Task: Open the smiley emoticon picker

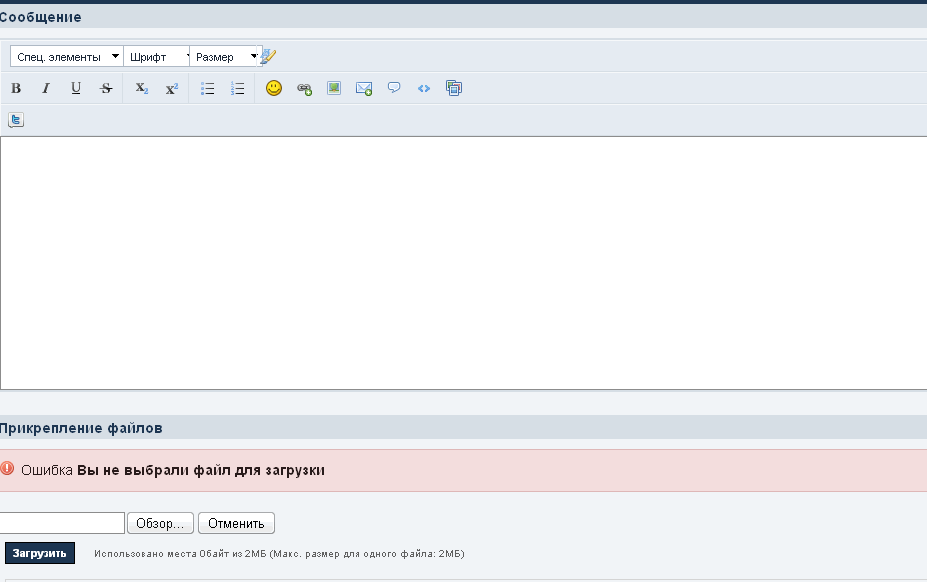Action: click(274, 88)
